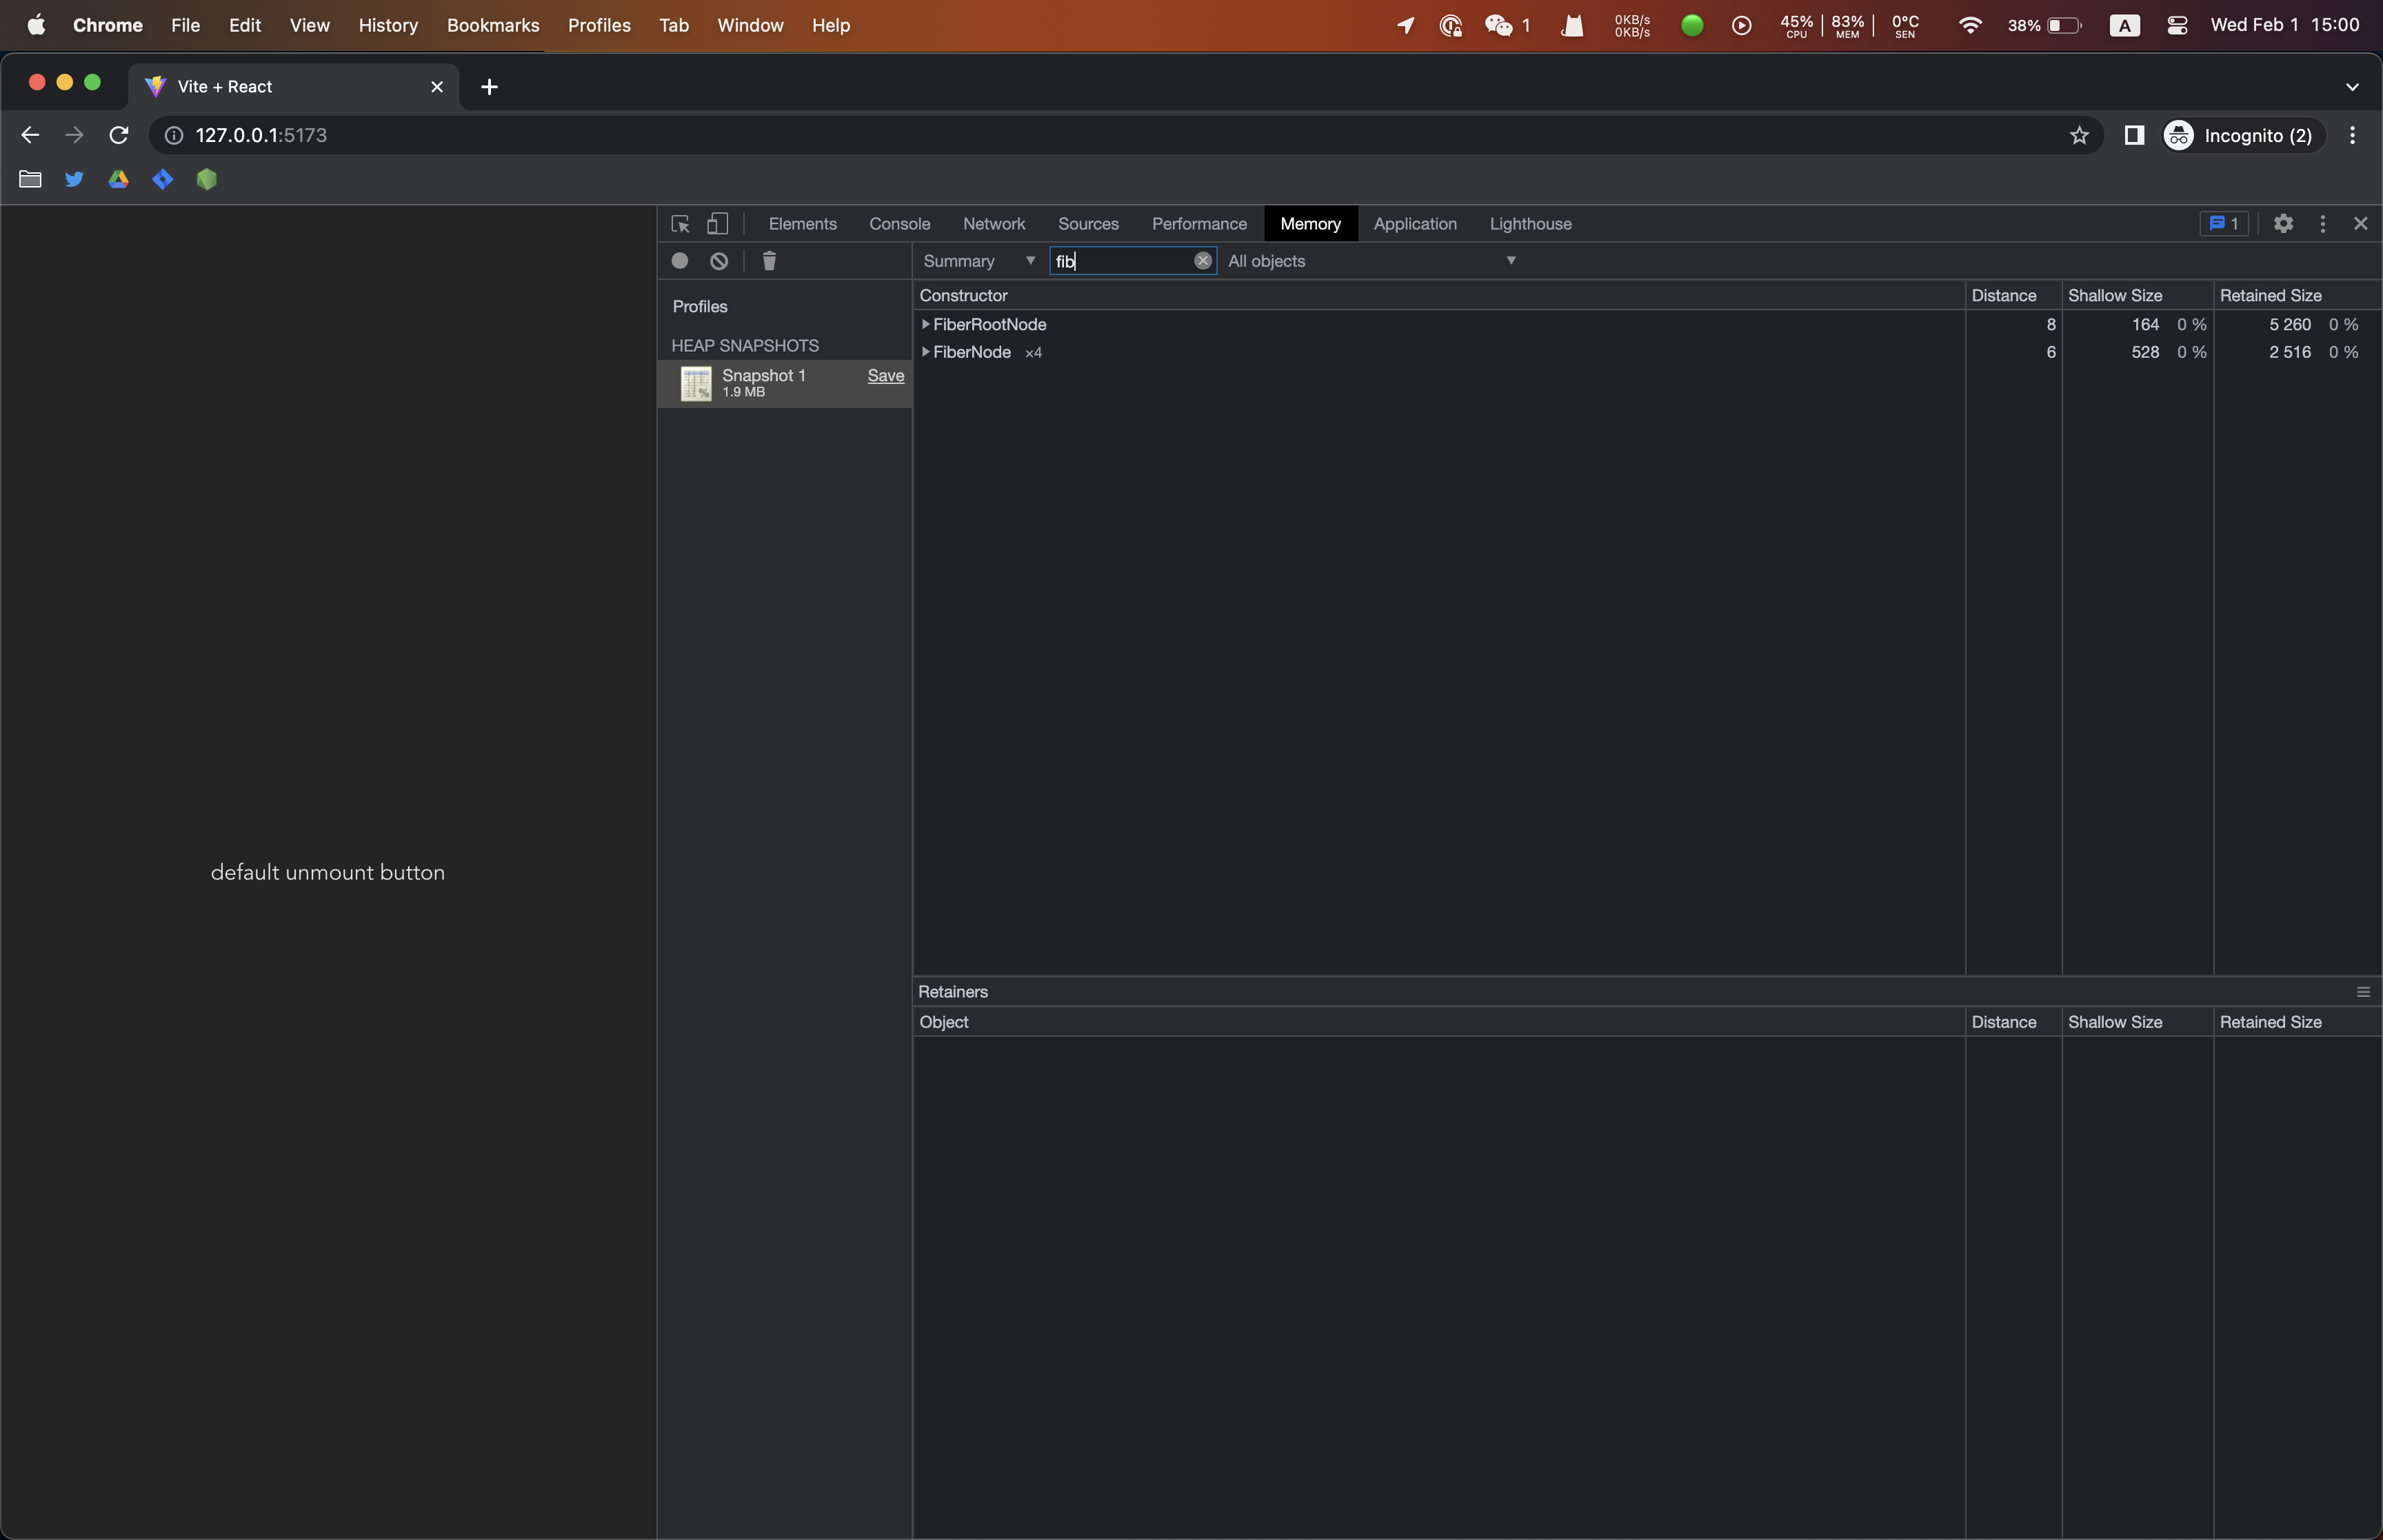Viewport: 2383px width, 1540px height.
Task: Toggle the side panel next to the star
Action: (2134, 135)
